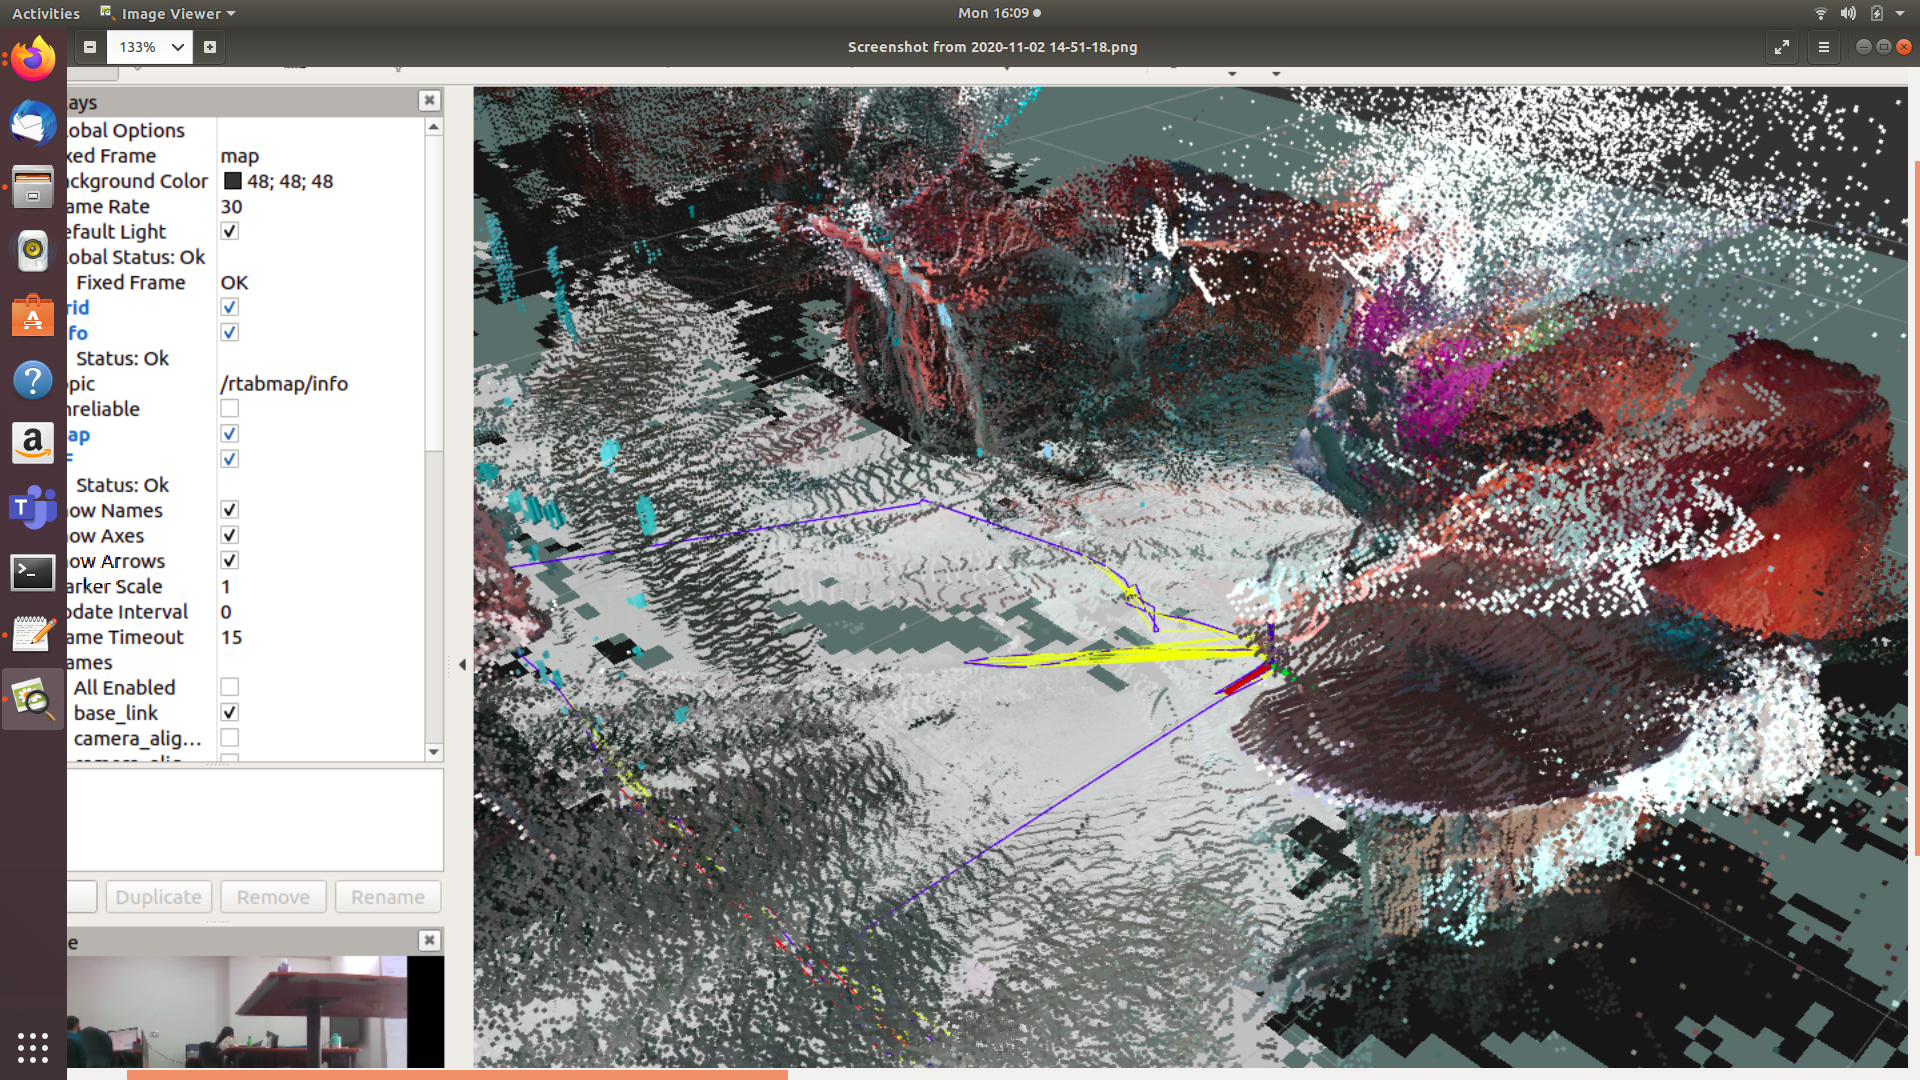Screen dimensions: 1920x1080
Task: Open the Text Editor dock icon
Action: pyautogui.click(x=33, y=636)
